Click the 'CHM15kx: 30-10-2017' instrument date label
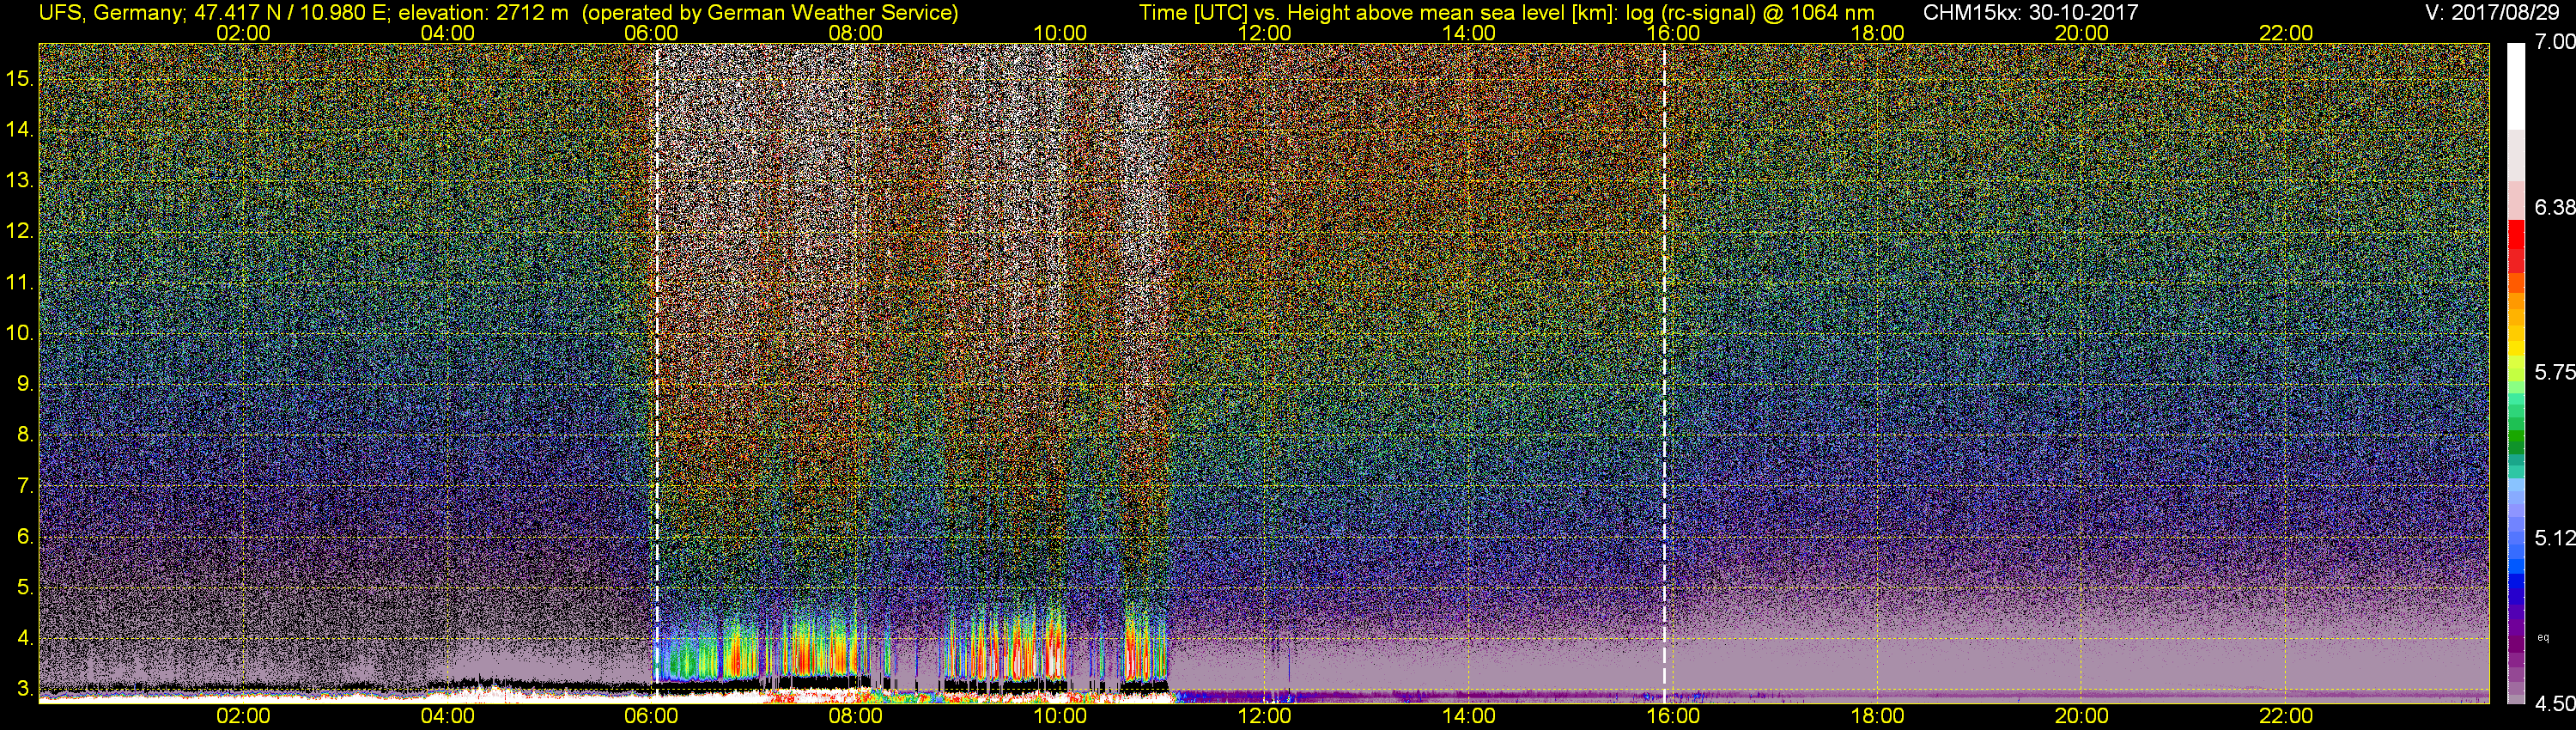Viewport: 2576px width, 730px height. click(x=2030, y=13)
